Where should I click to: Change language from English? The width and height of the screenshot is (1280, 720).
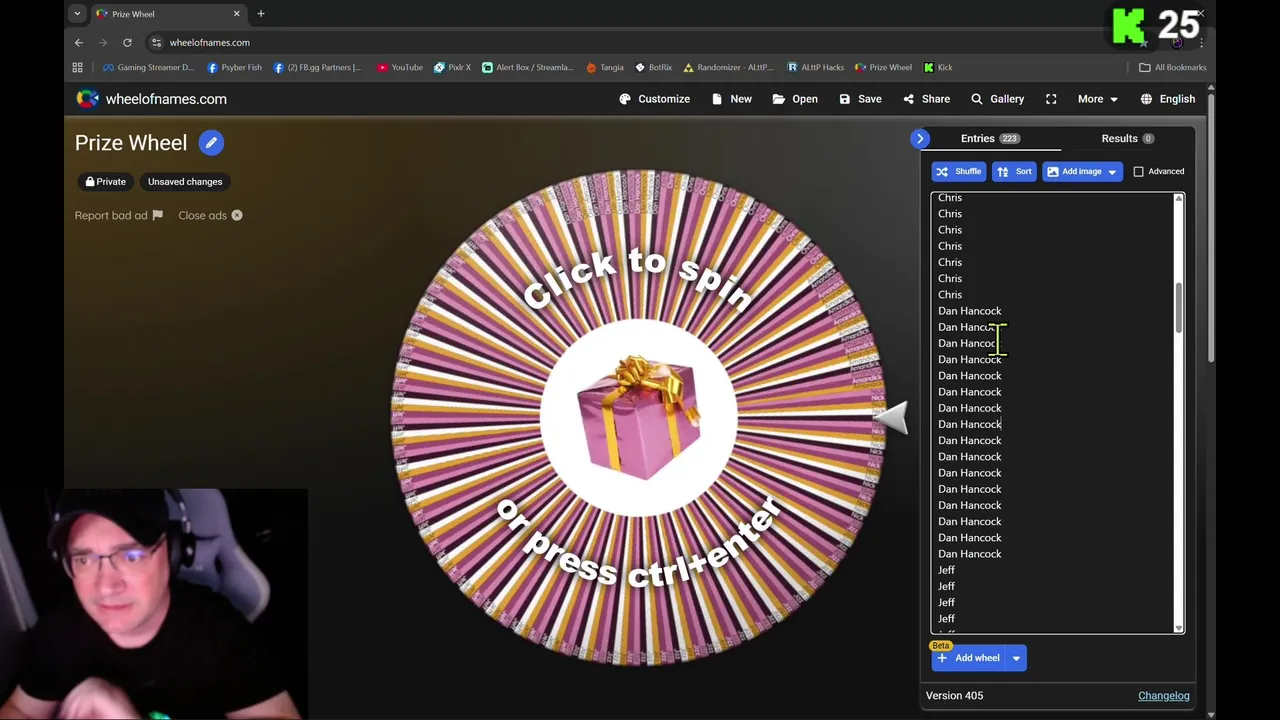1167,99
